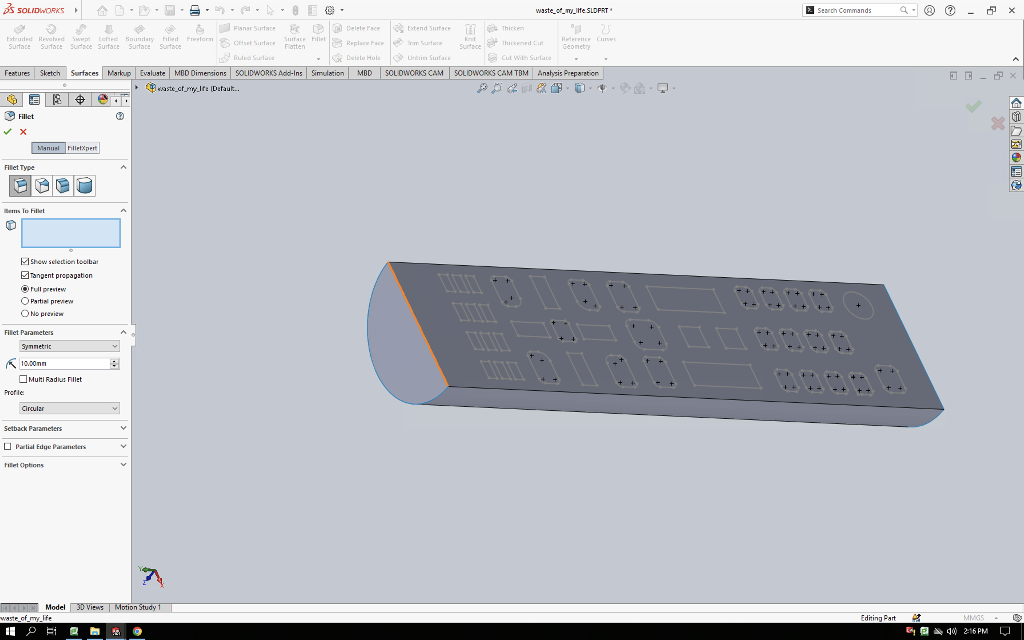Cancel fillet with red X in panel

pyautogui.click(x=24, y=132)
